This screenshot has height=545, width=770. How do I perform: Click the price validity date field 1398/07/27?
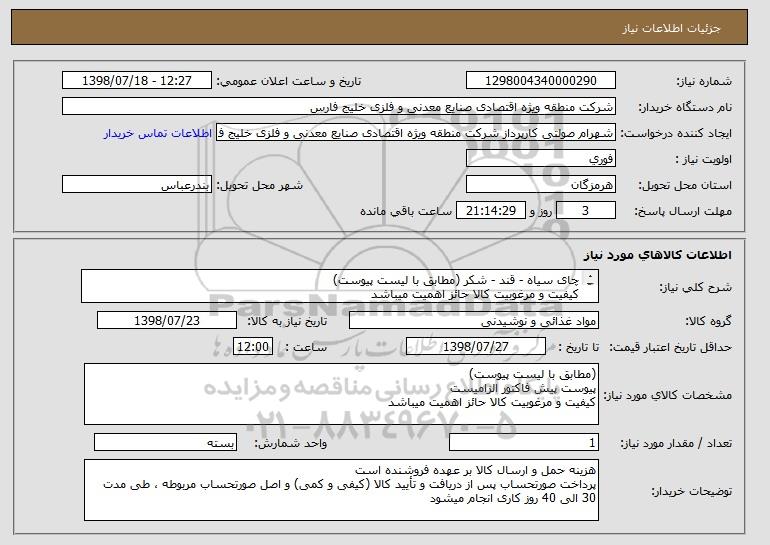pyautogui.click(x=476, y=347)
